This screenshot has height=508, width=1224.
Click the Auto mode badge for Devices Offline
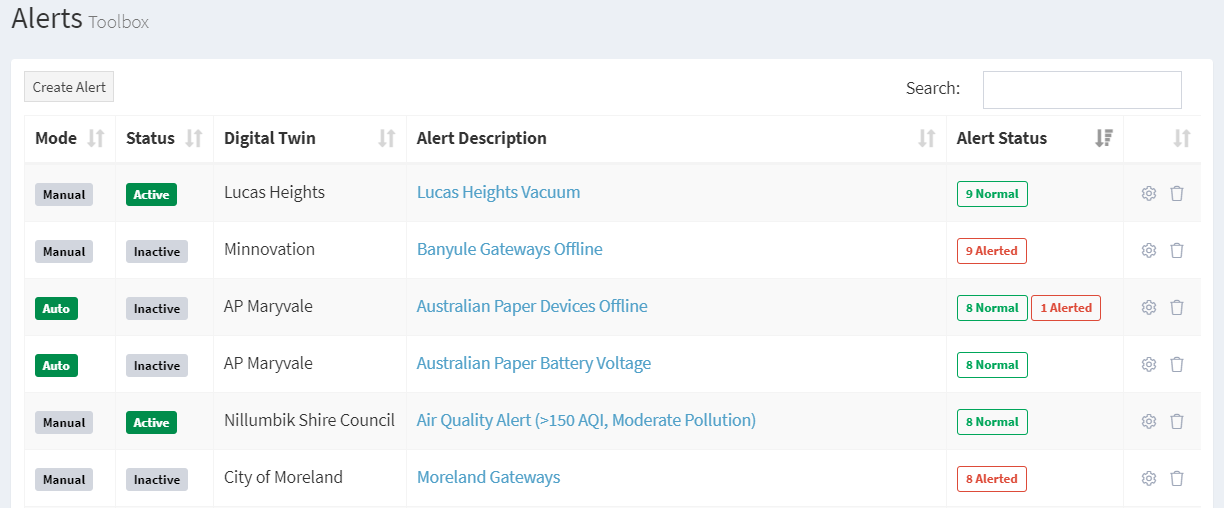pos(56,308)
